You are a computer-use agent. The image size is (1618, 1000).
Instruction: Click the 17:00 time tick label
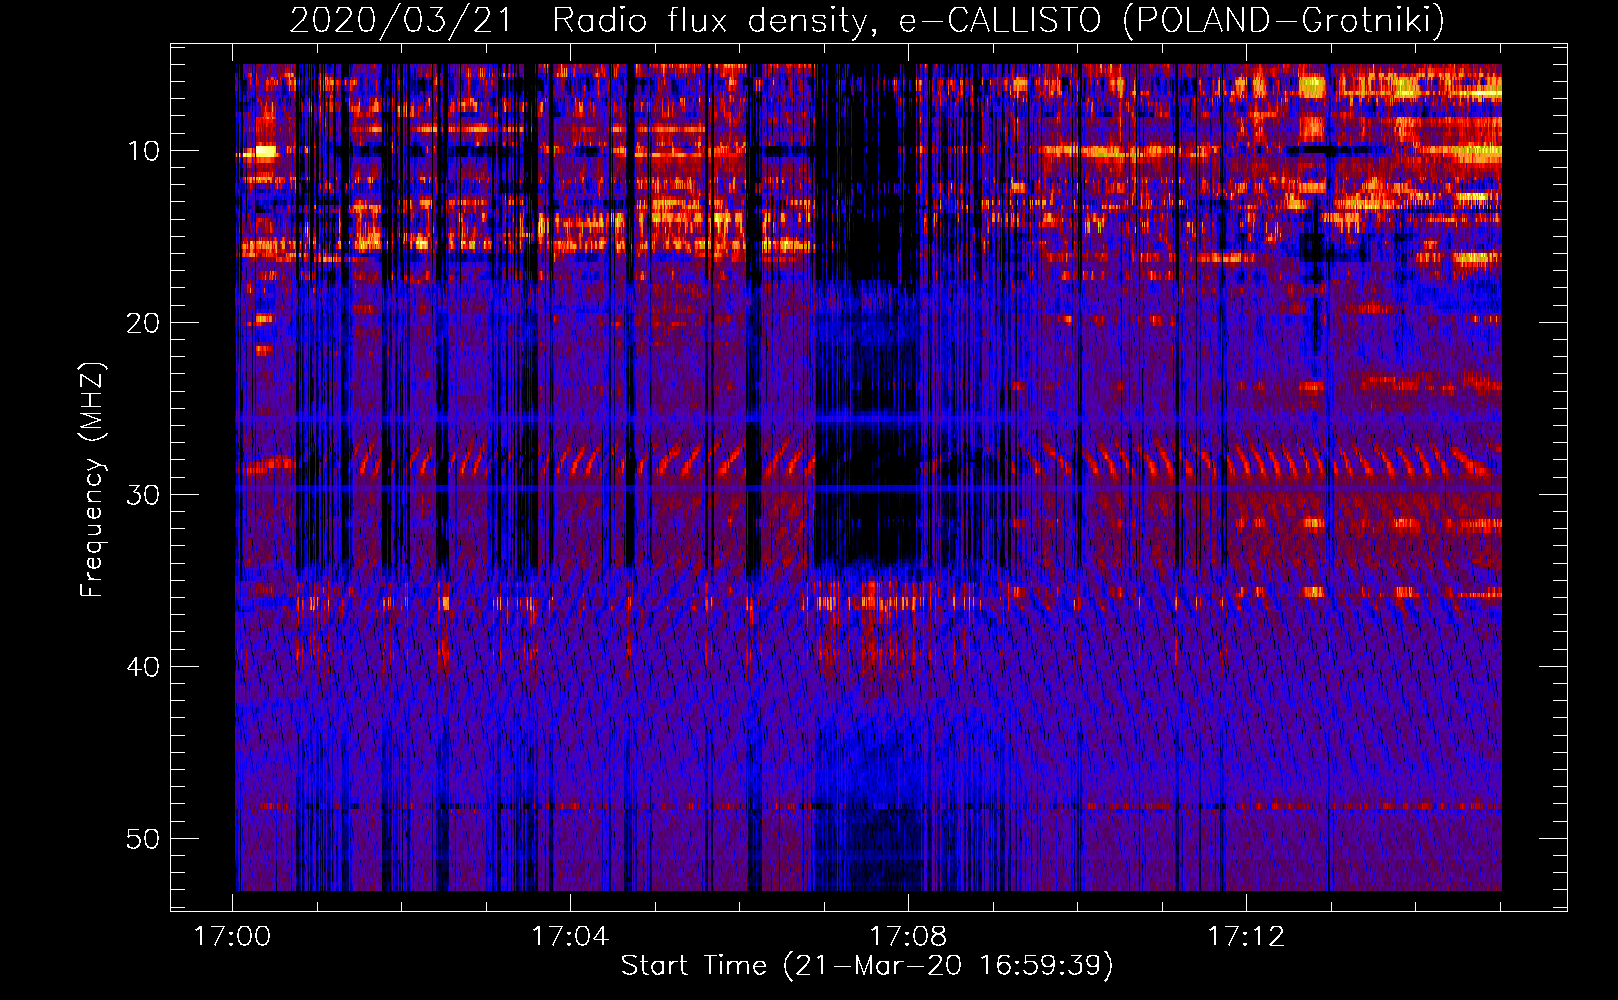coord(232,937)
